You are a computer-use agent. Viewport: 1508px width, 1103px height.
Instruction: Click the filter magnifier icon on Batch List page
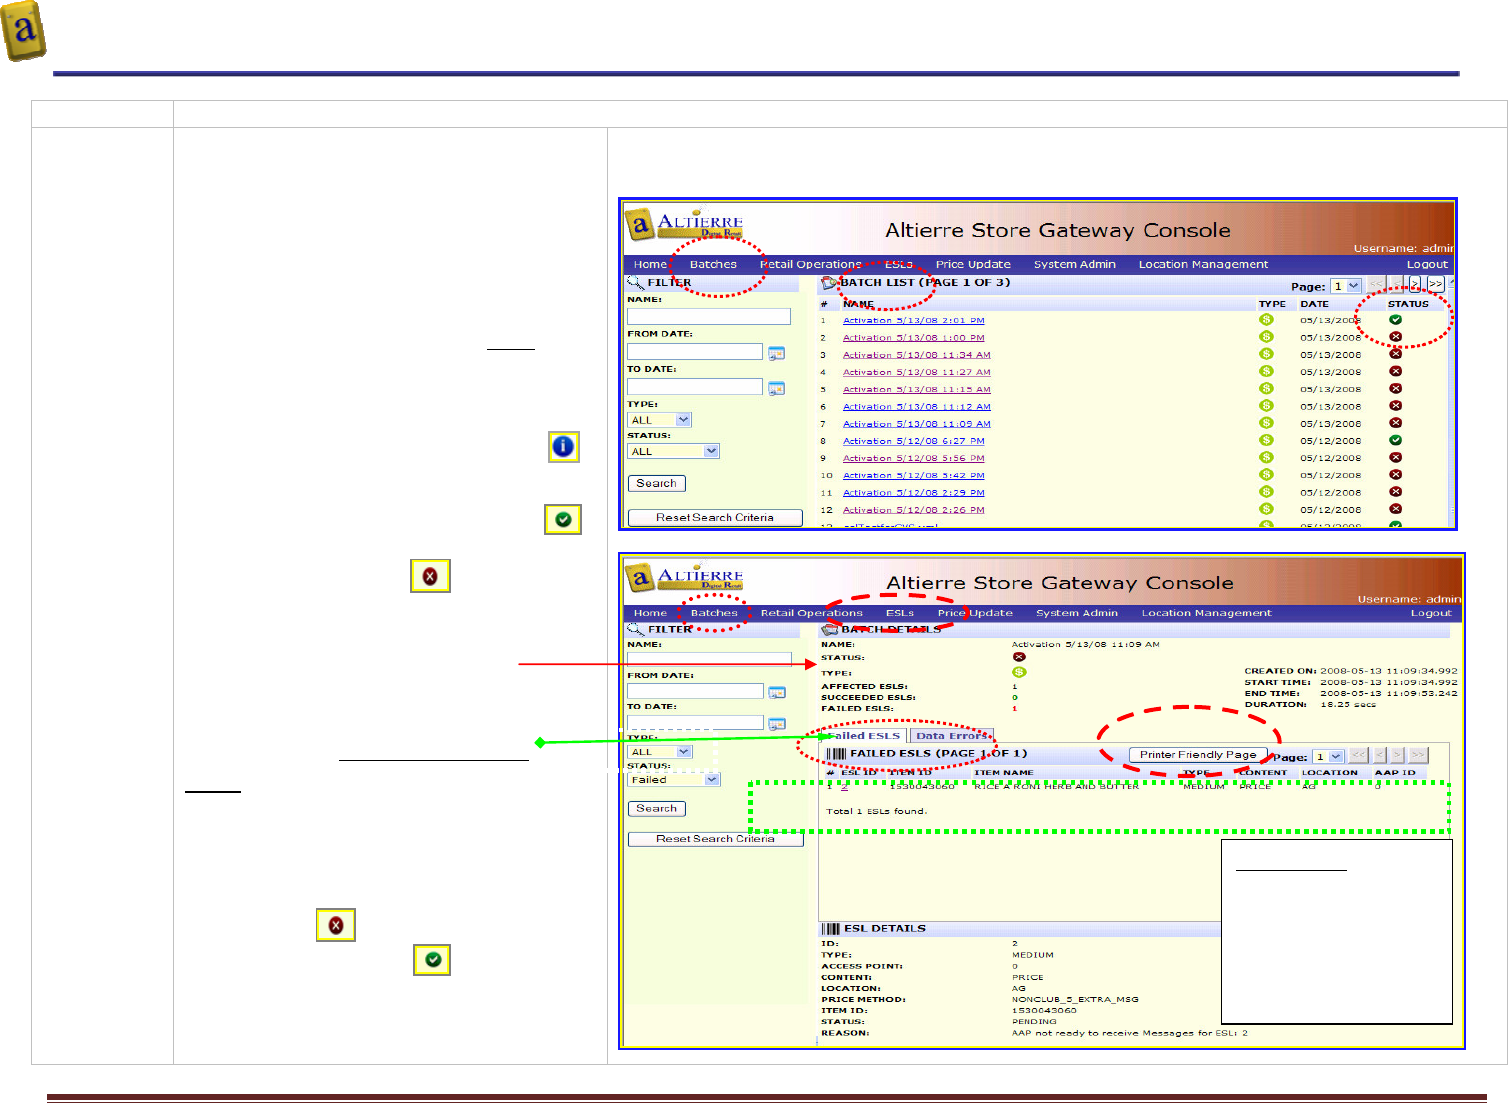(x=635, y=283)
